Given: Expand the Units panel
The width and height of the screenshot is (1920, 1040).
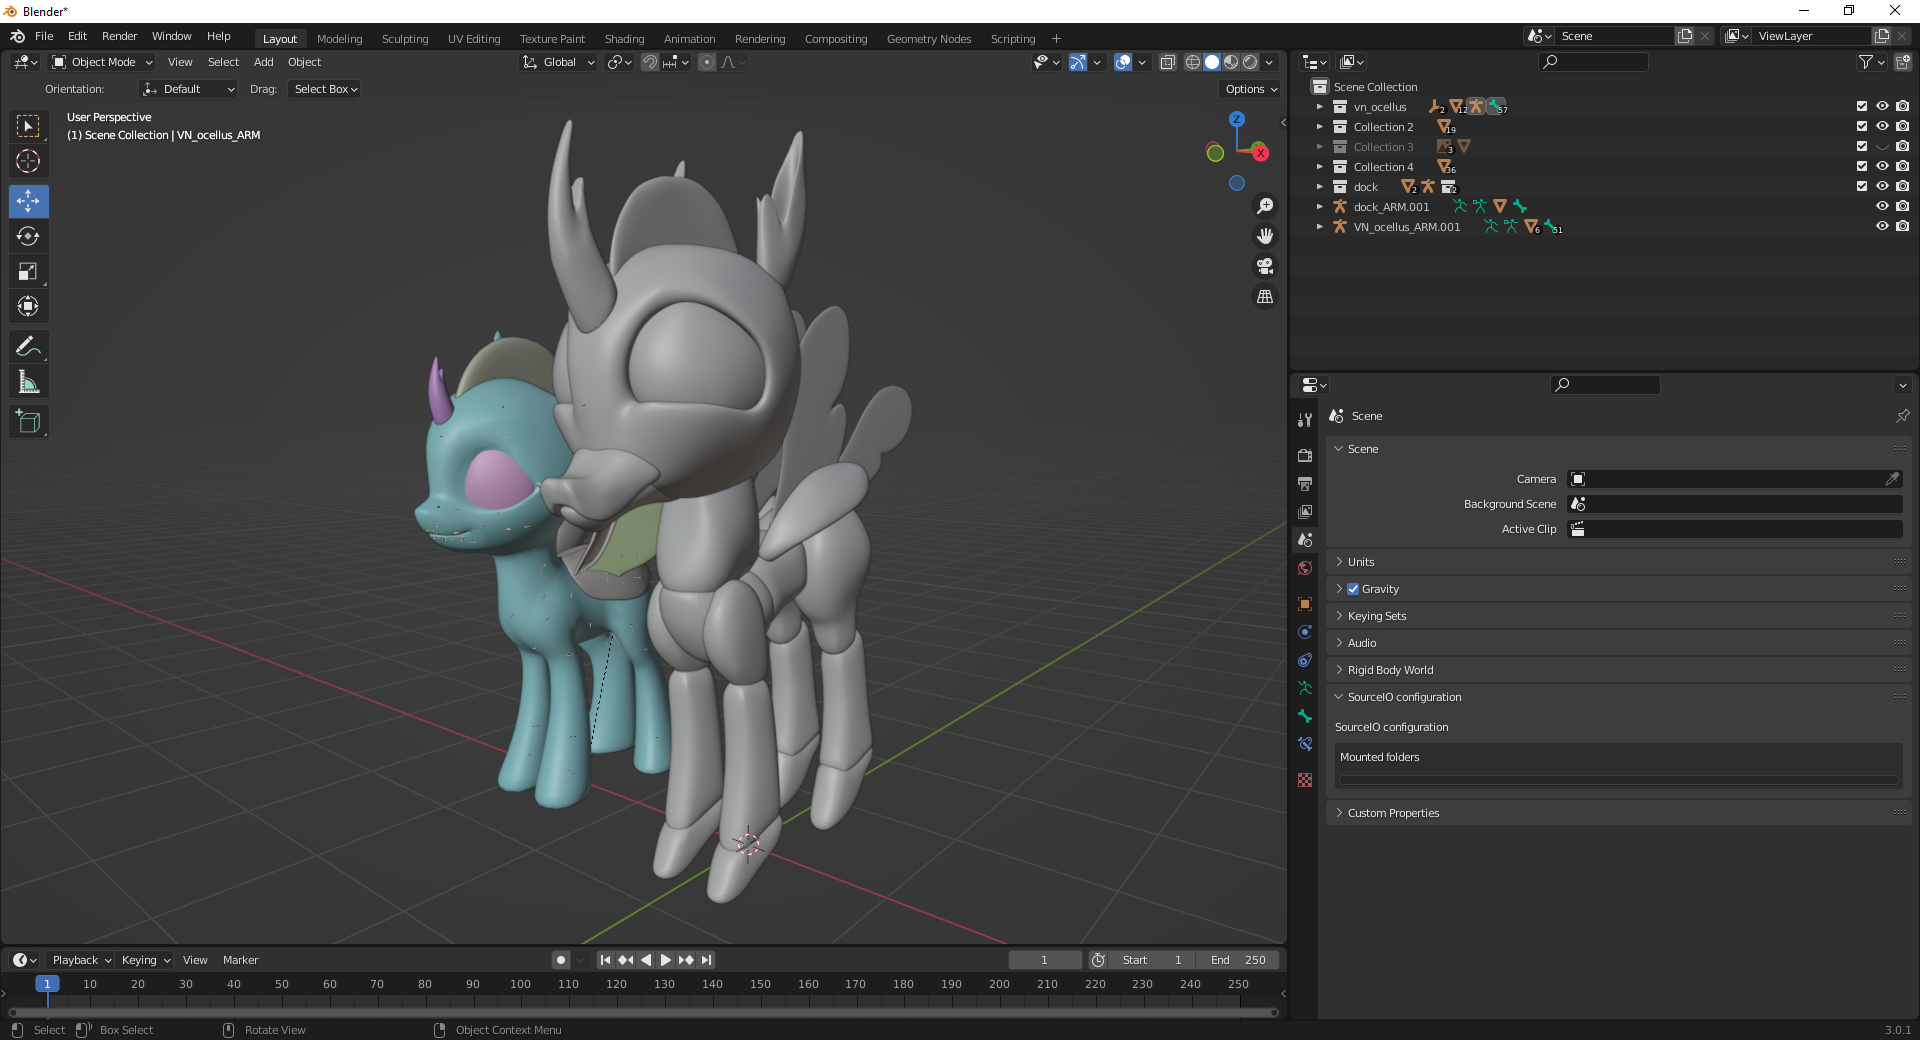Looking at the screenshot, I should pyautogui.click(x=1361, y=562).
